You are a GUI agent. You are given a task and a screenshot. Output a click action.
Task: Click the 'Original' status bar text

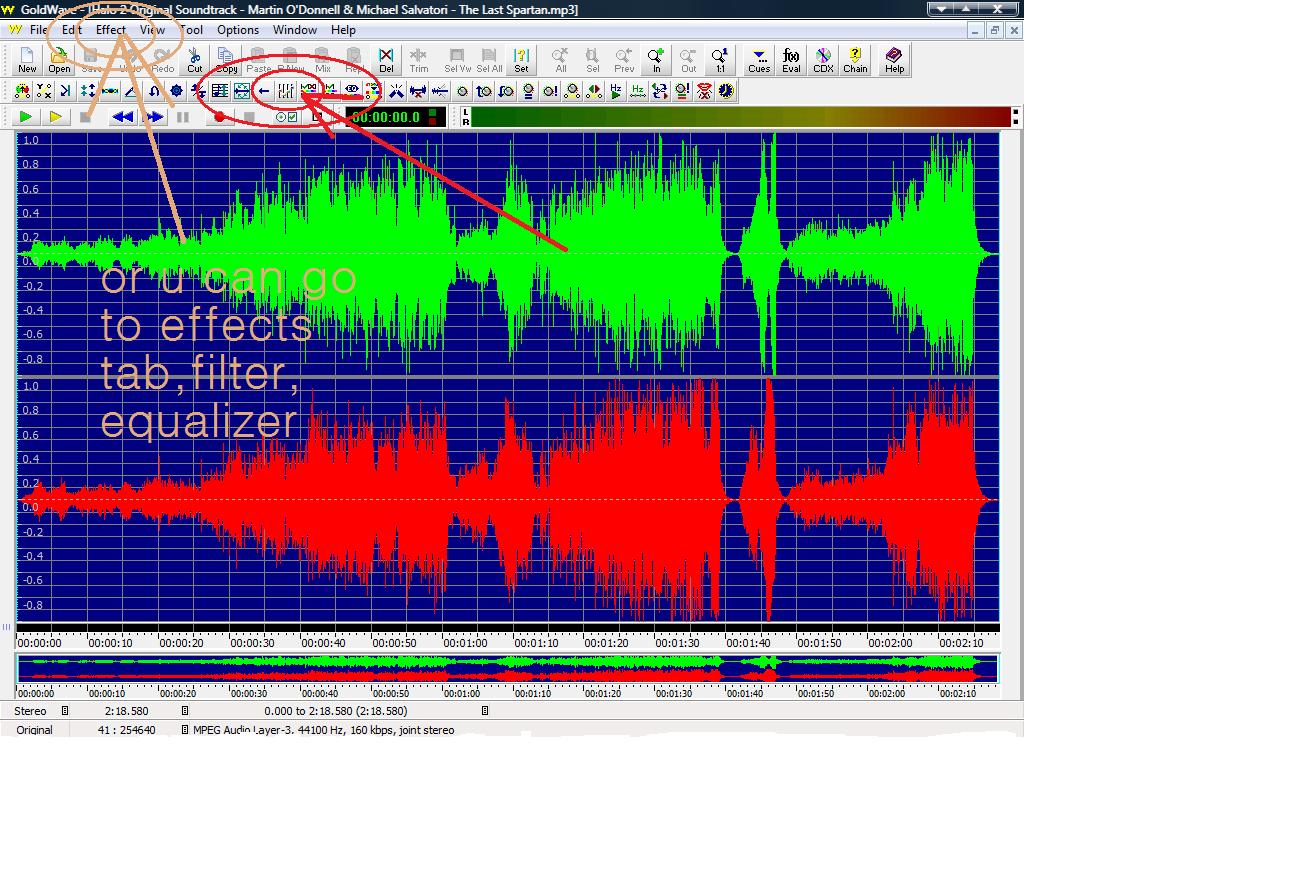(x=34, y=730)
